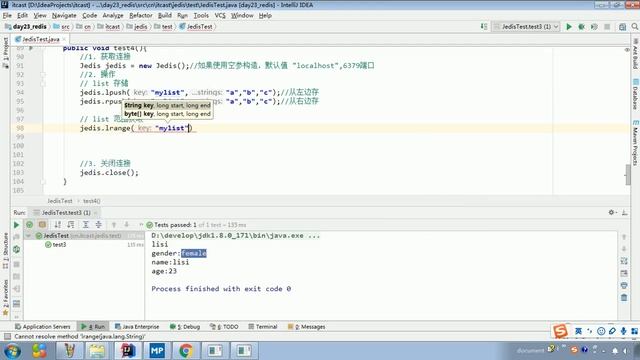This screenshot has height=360, width=640.
Task: Rerun tests with Run panel green play icon
Action: click(16, 224)
